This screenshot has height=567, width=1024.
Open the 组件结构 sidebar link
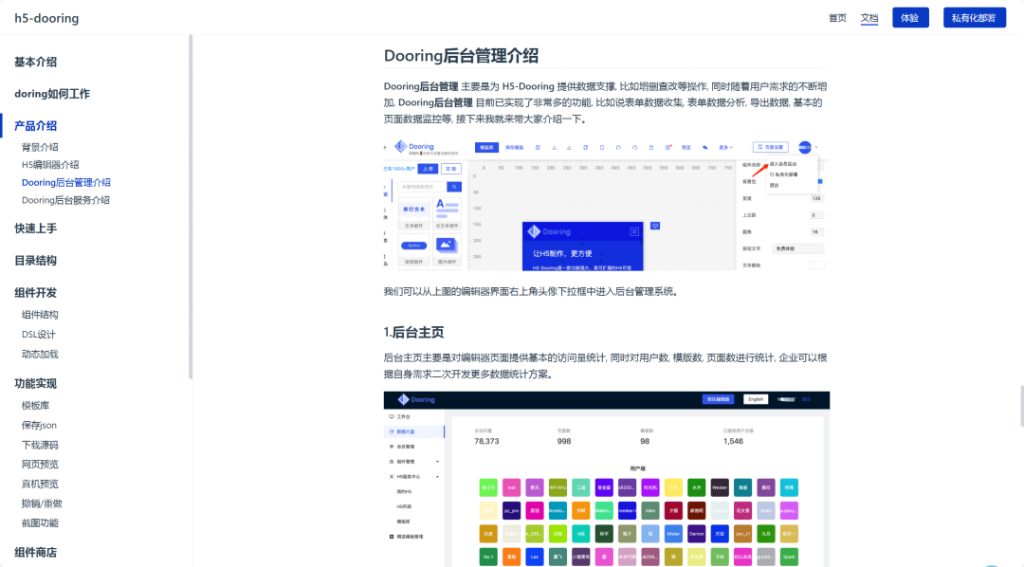click(x=40, y=315)
